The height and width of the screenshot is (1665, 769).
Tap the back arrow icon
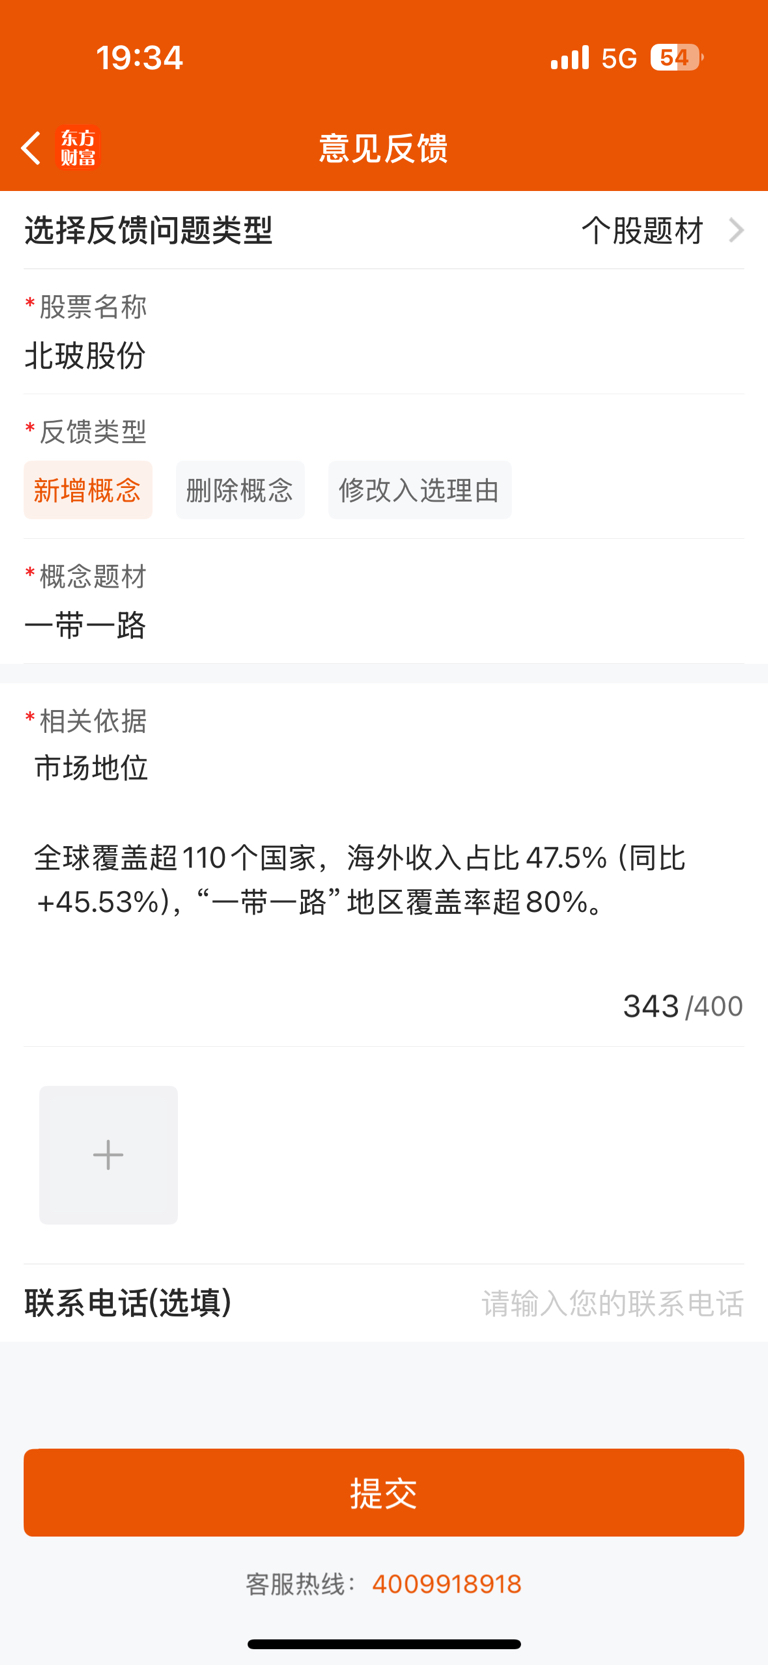click(x=31, y=148)
